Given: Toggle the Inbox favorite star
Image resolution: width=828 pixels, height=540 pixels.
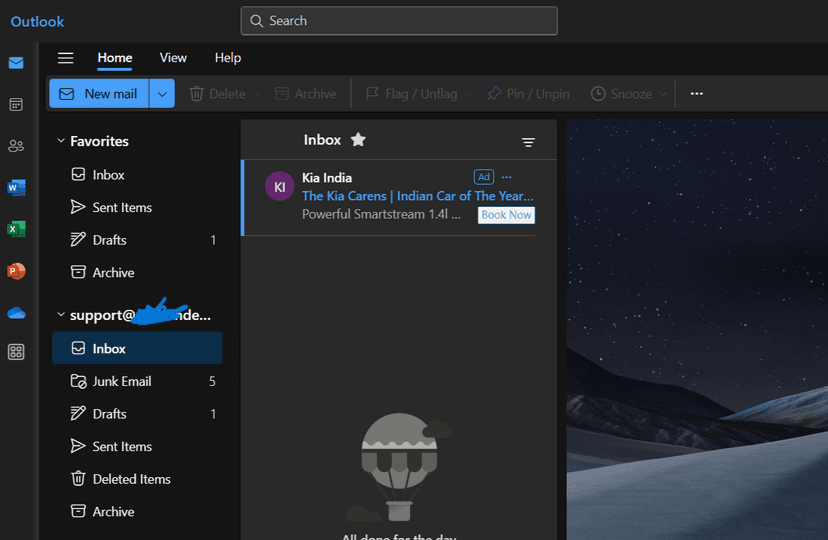Looking at the screenshot, I should coord(358,140).
